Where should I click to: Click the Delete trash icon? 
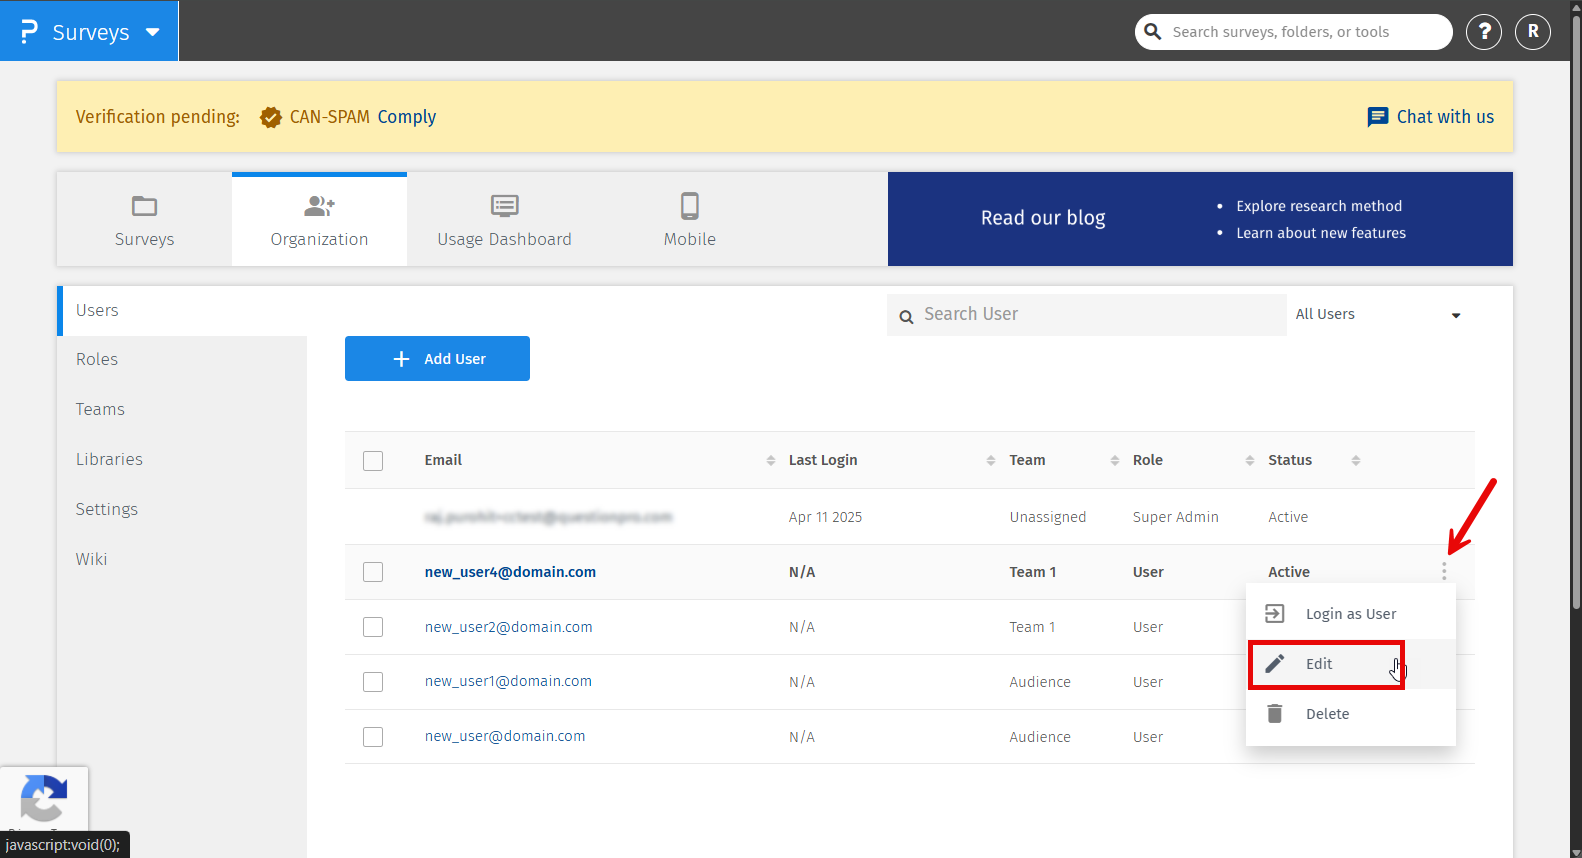tap(1275, 714)
